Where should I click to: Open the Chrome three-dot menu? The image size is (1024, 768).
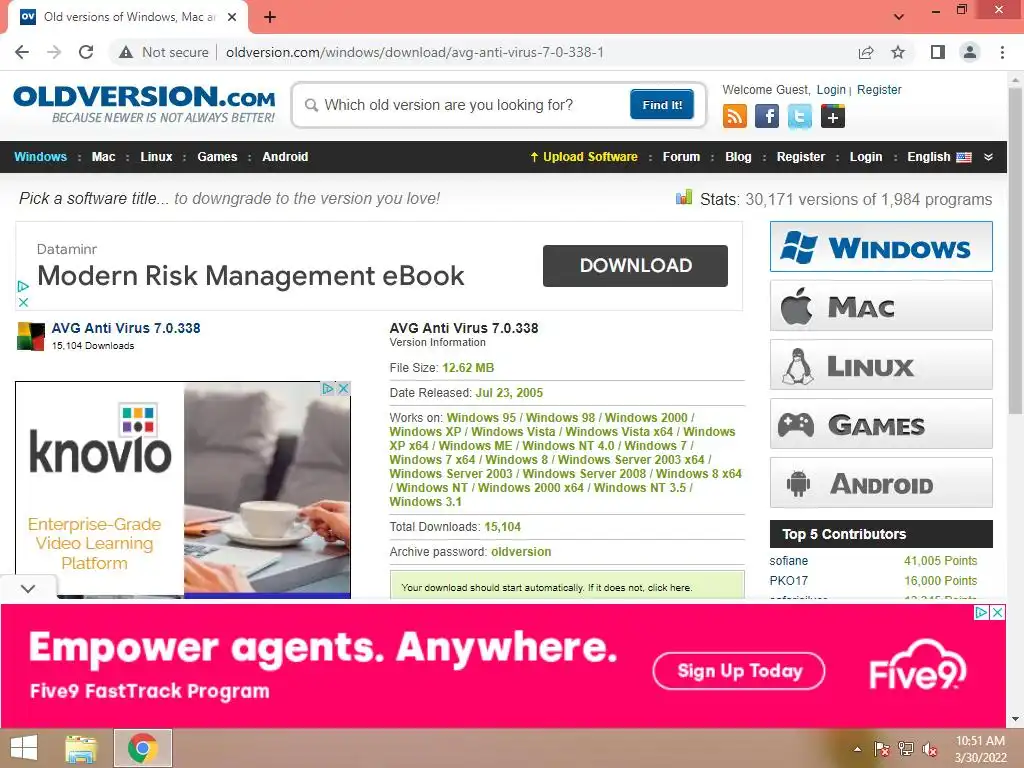click(x=1002, y=52)
